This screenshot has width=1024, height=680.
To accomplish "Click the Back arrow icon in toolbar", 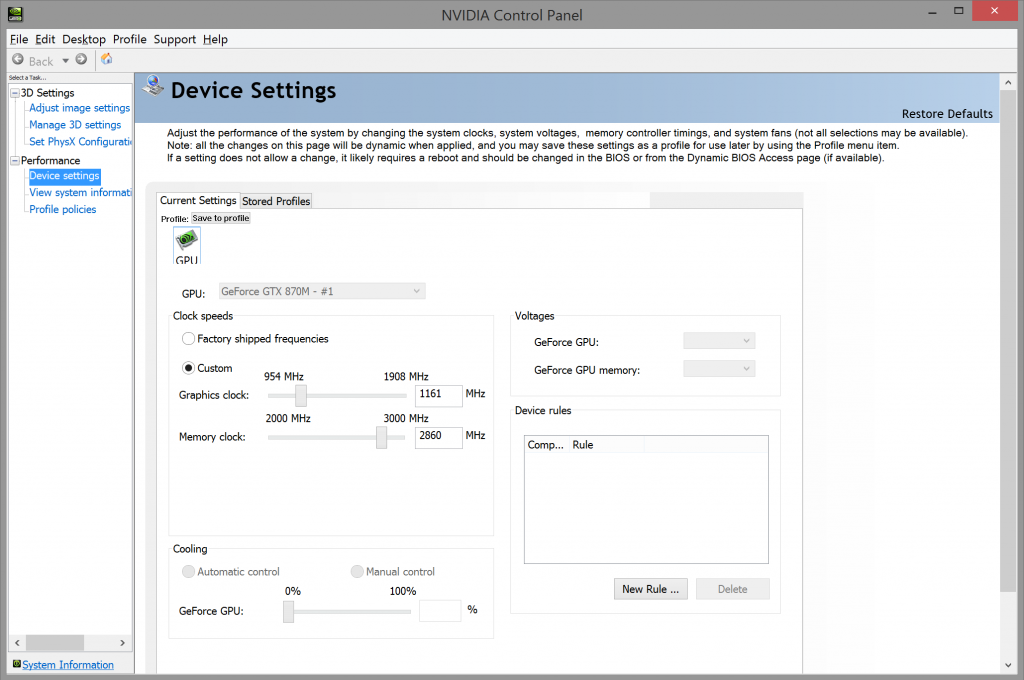I will click(x=18, y=60).
